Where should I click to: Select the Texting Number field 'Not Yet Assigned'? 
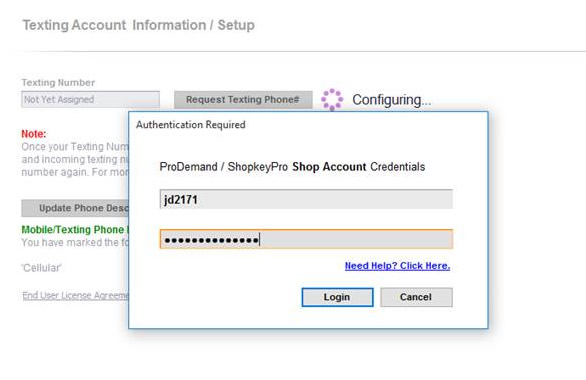point(90,99)
